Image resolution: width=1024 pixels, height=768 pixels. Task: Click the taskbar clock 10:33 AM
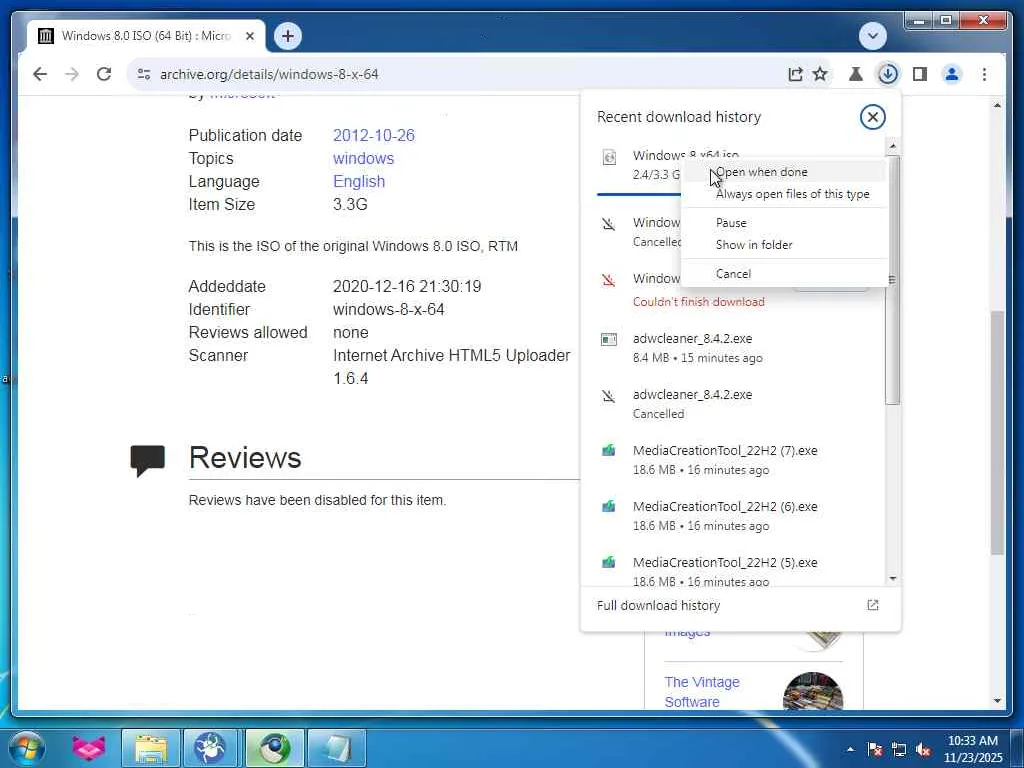coord(972,741)
